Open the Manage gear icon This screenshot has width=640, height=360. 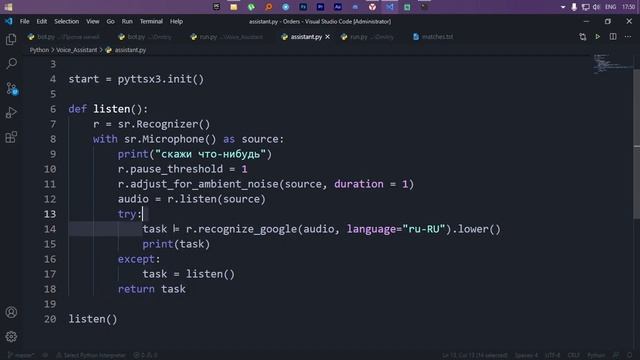click(x=11, y=336)
